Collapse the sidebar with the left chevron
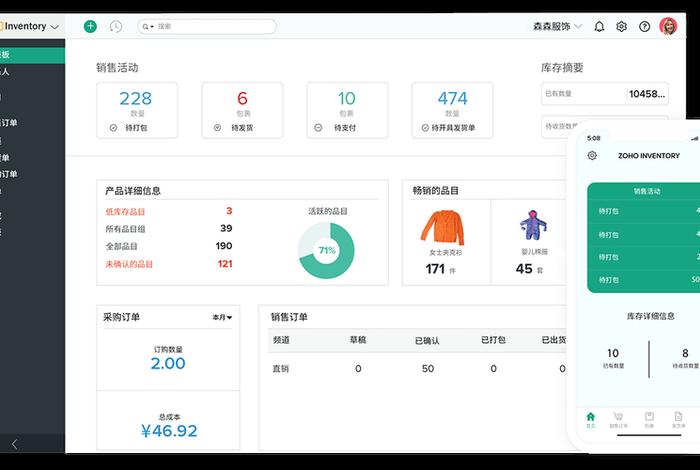700x470 pixels. click(x=15, y=444)
